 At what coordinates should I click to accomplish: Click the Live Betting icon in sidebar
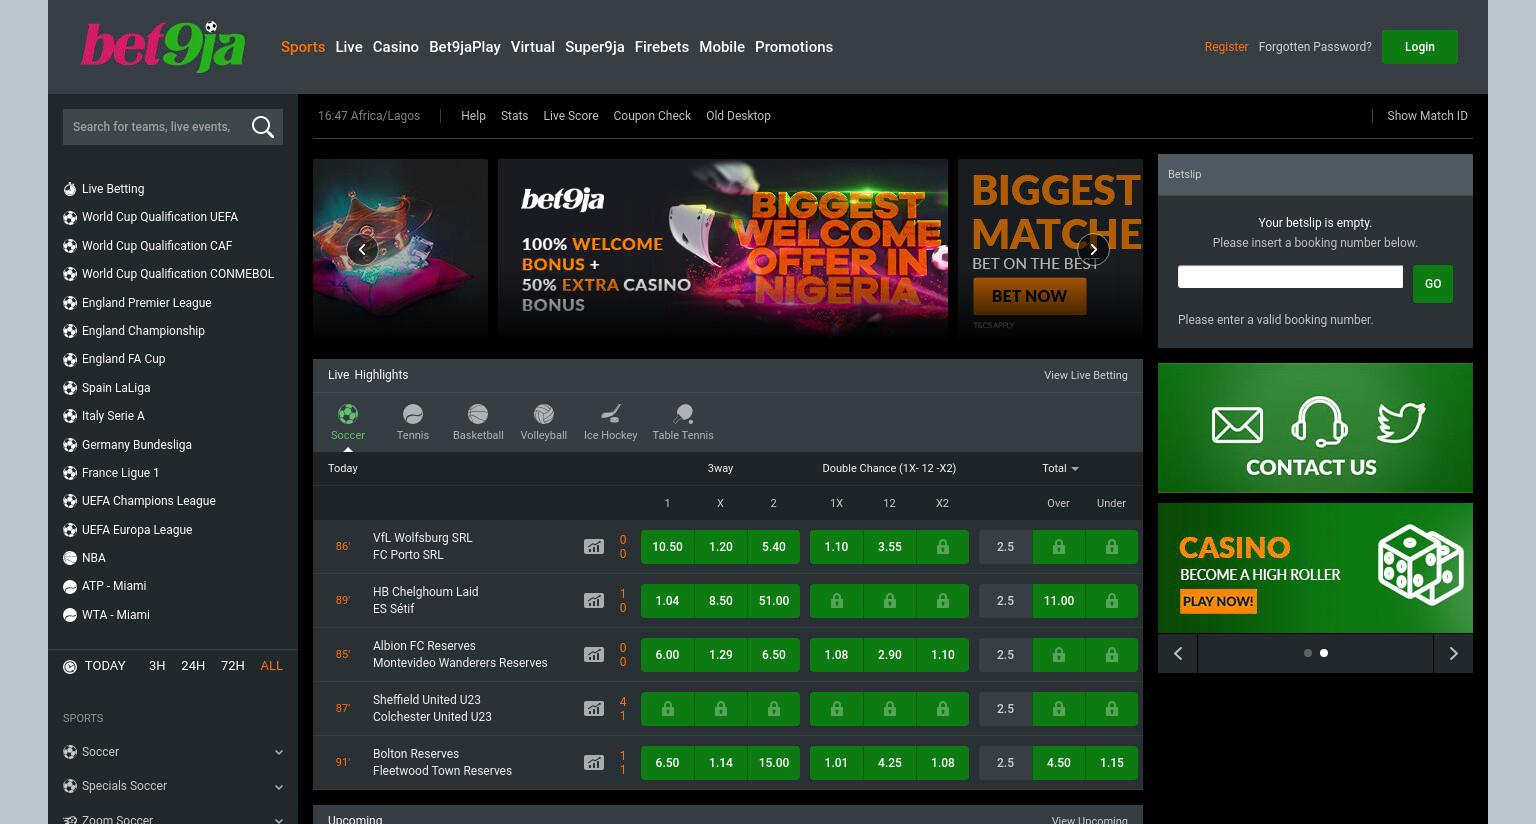[70, 189]
